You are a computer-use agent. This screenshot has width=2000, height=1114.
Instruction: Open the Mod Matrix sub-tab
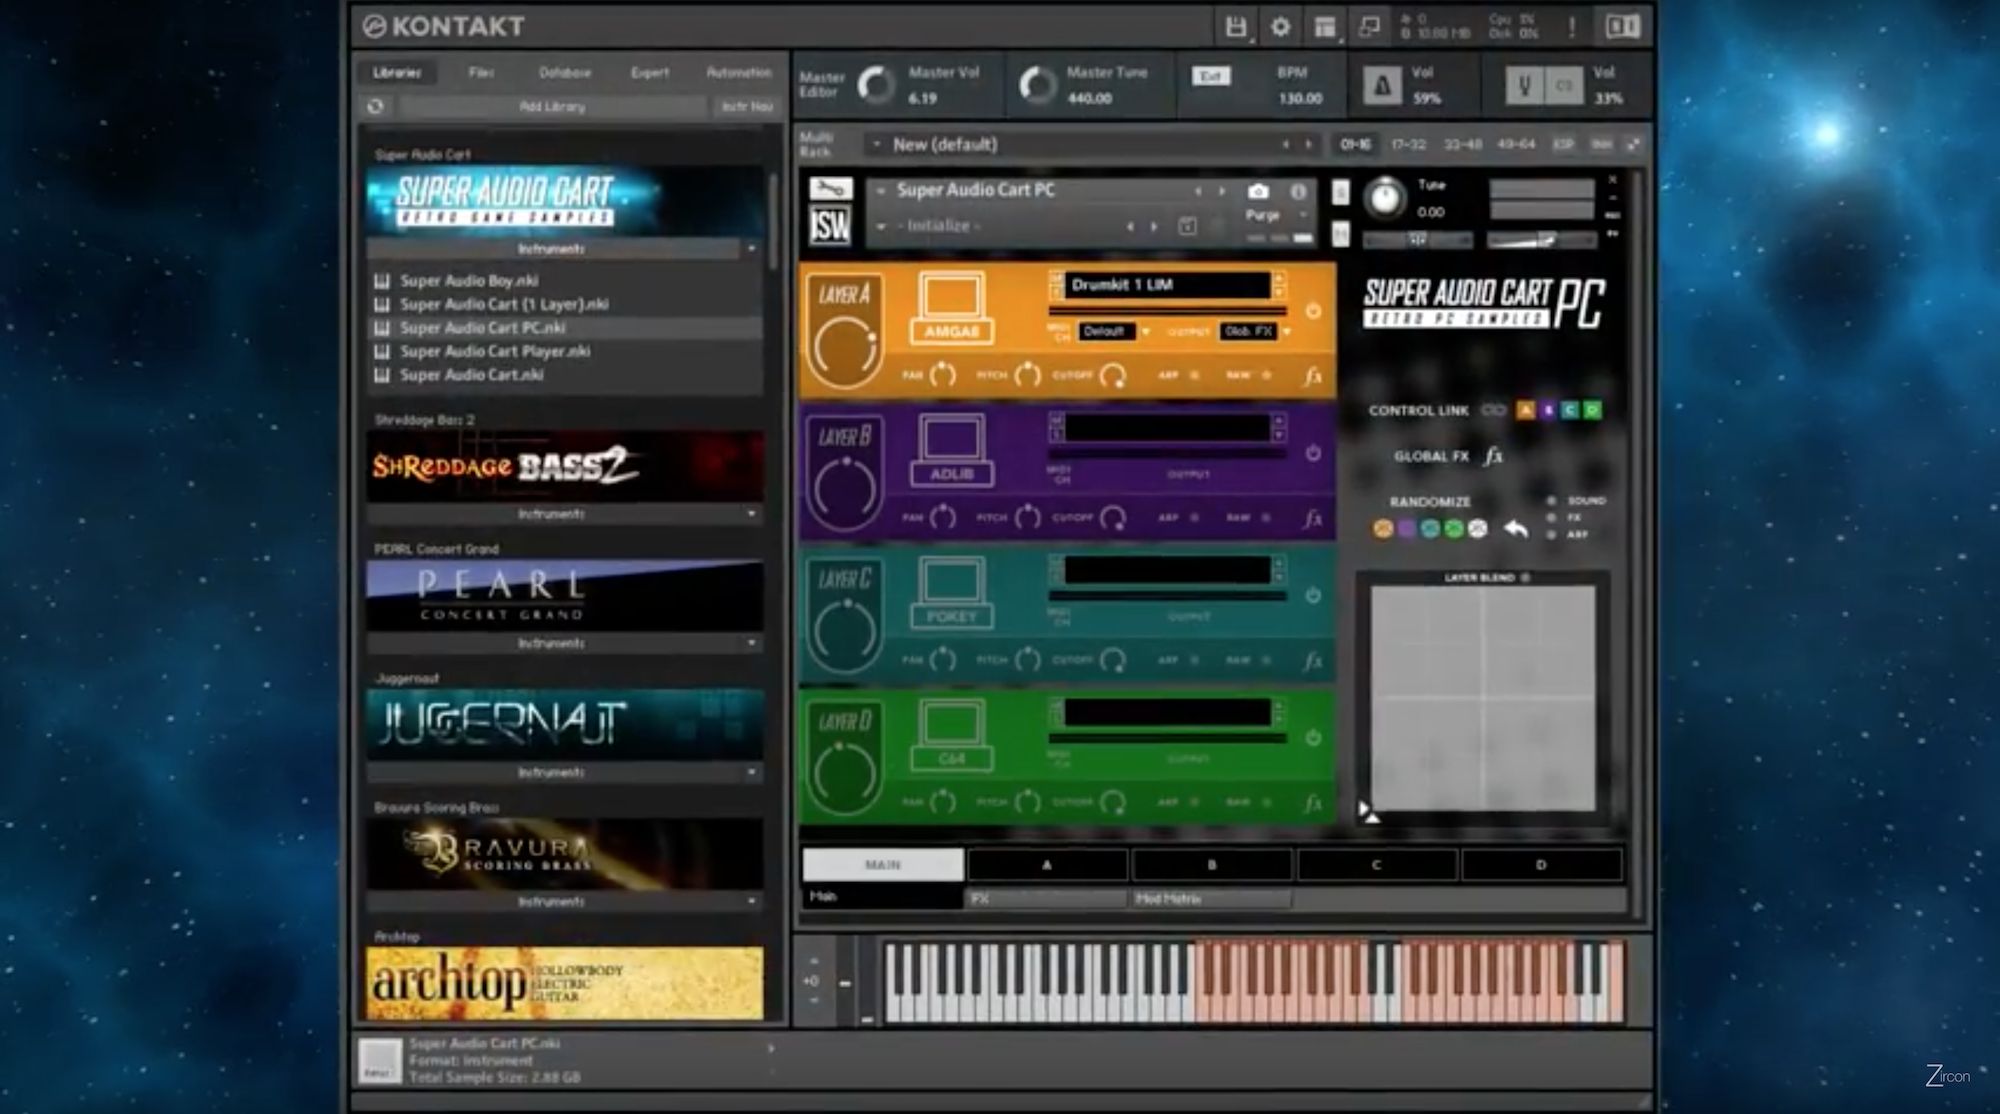[1210, 899]
